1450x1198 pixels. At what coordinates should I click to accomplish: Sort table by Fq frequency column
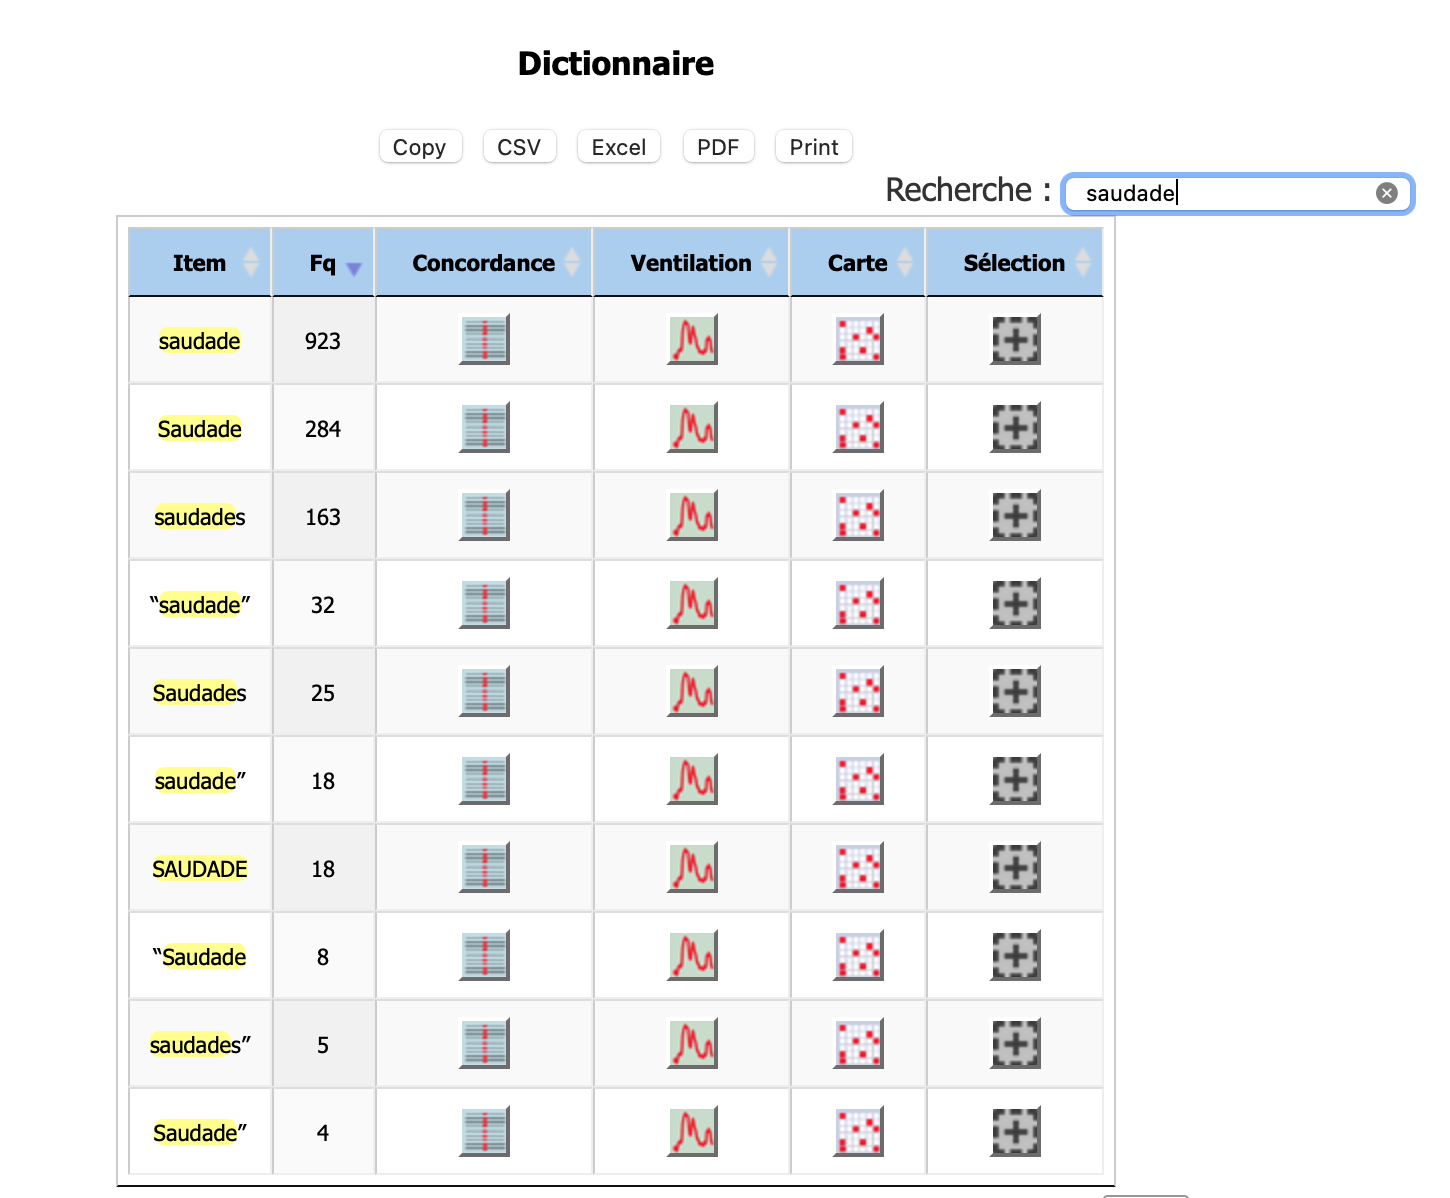(323, 263)
